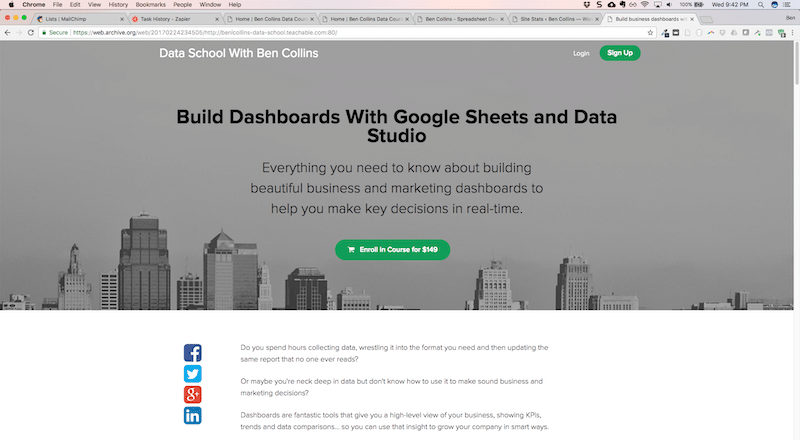Switch to the Lists | MailChimp tab
Screen dimensions: 800x440
(x=79, y=19)
